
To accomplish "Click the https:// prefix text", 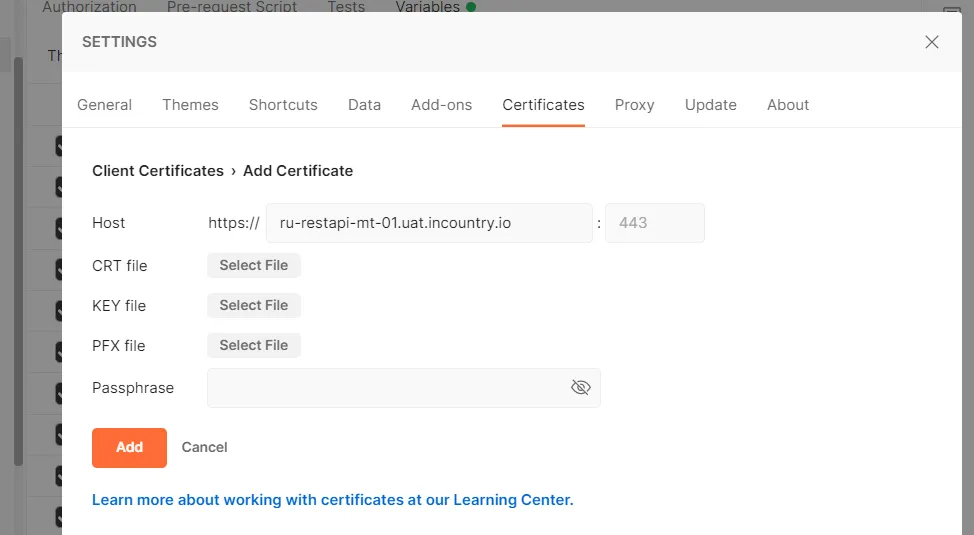I will tap(234, 223).
